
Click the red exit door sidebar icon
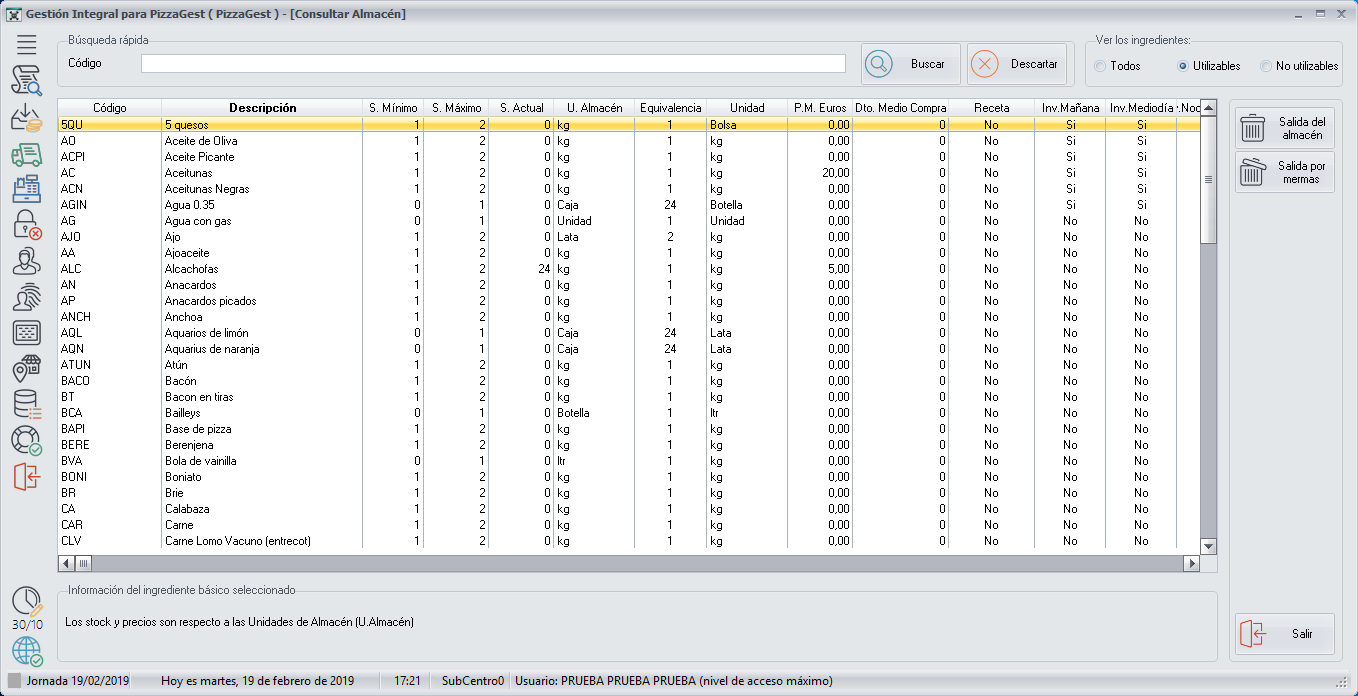[26, 477]
